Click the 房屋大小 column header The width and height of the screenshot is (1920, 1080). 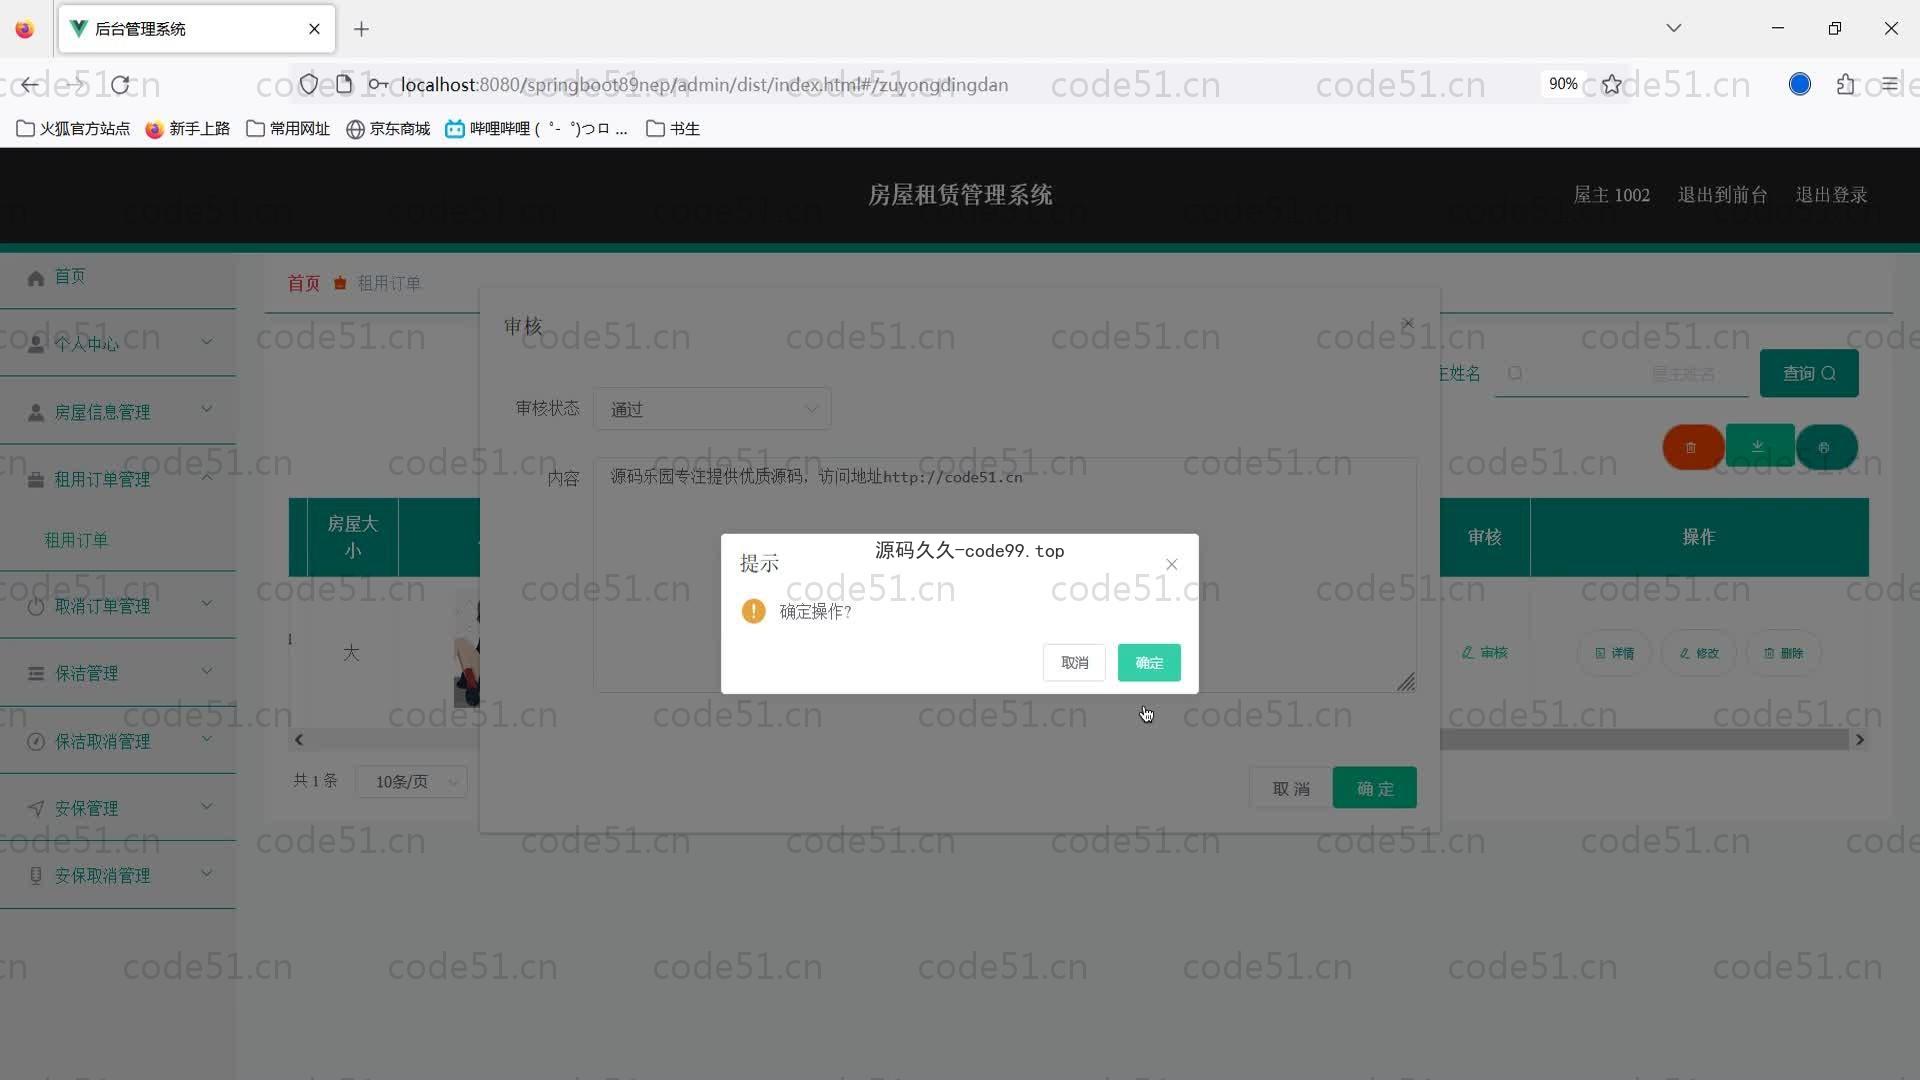click(x=352, y=537)
